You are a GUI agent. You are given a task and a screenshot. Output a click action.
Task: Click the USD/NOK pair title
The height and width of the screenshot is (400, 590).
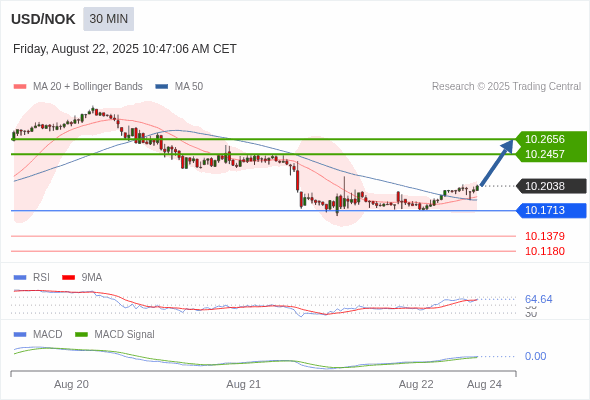coord(43,19)
